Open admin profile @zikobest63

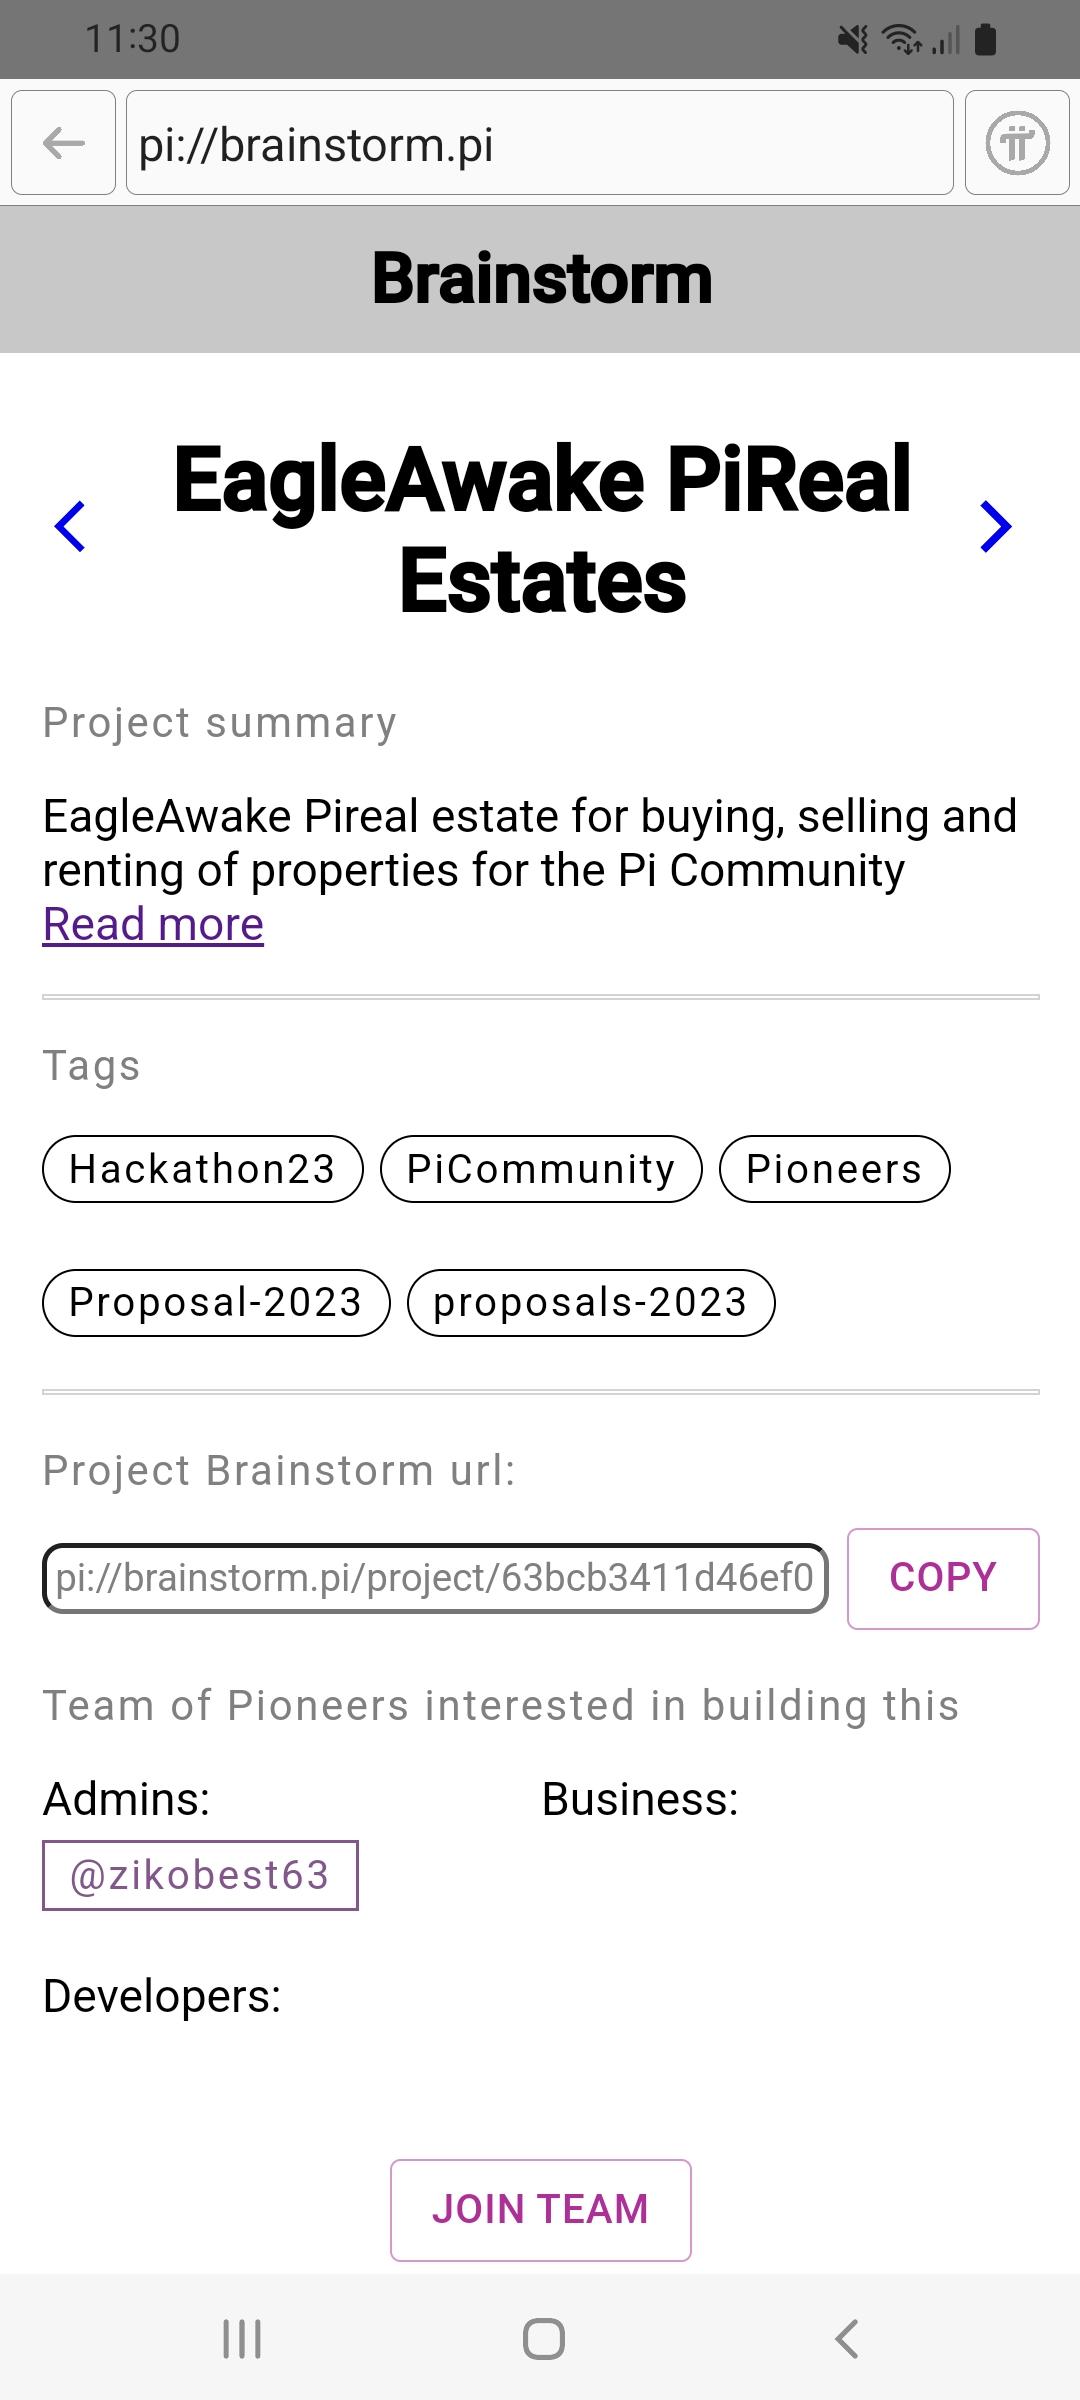[200, 1875]
